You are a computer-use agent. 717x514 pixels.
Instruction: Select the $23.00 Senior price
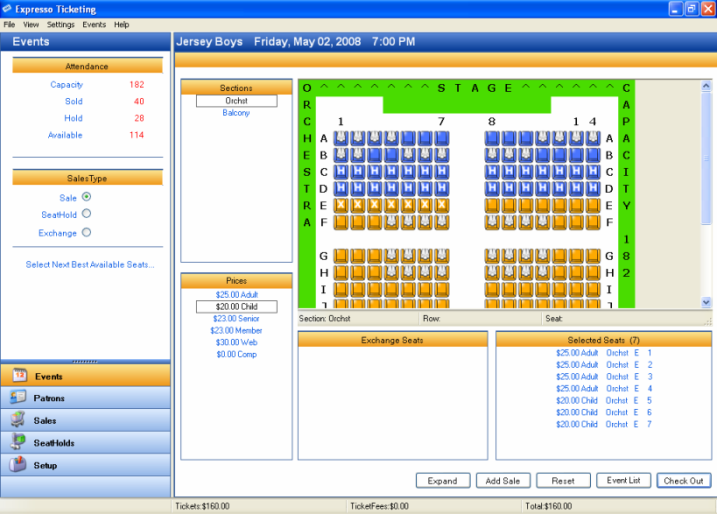coord(236,318)
